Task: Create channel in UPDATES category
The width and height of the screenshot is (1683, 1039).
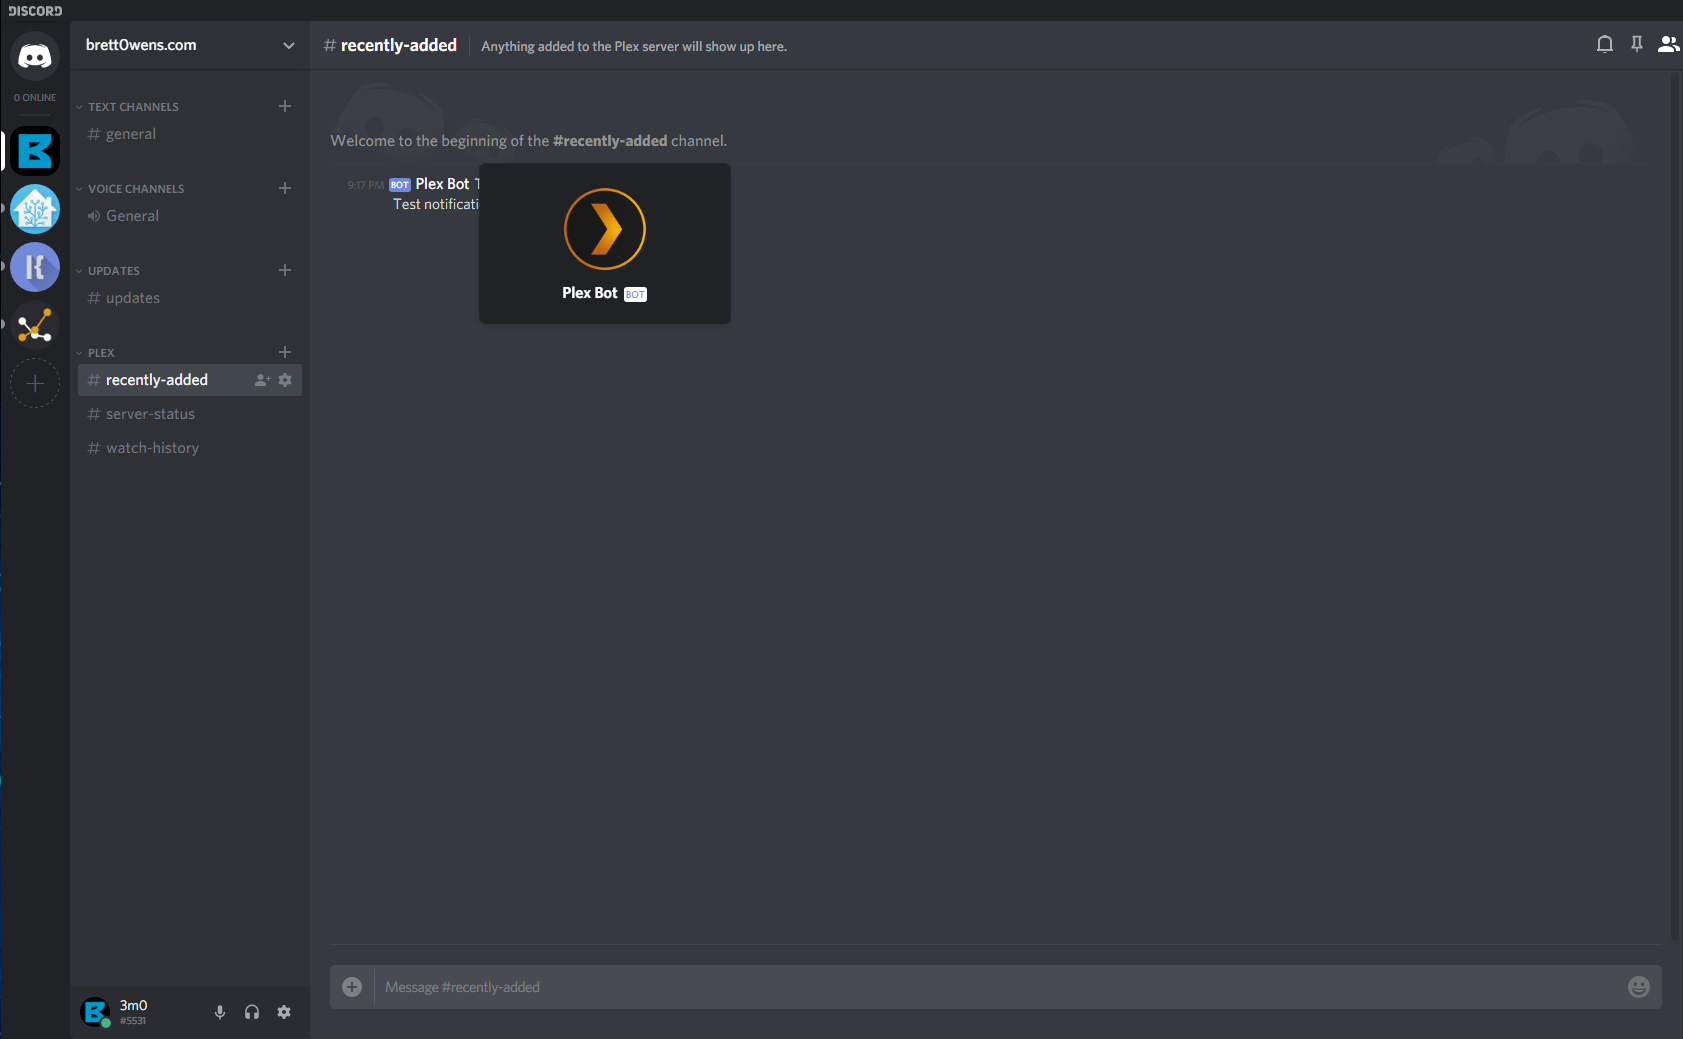Action: click(x=285, y=270)
